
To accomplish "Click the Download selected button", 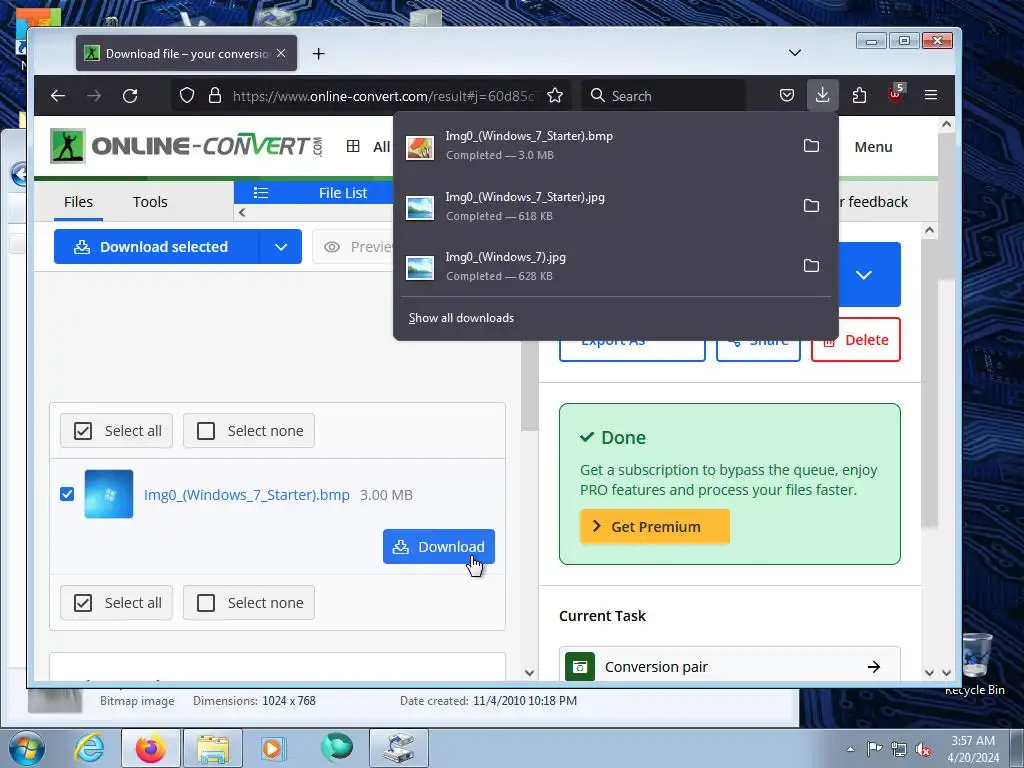I will point(157,247).
